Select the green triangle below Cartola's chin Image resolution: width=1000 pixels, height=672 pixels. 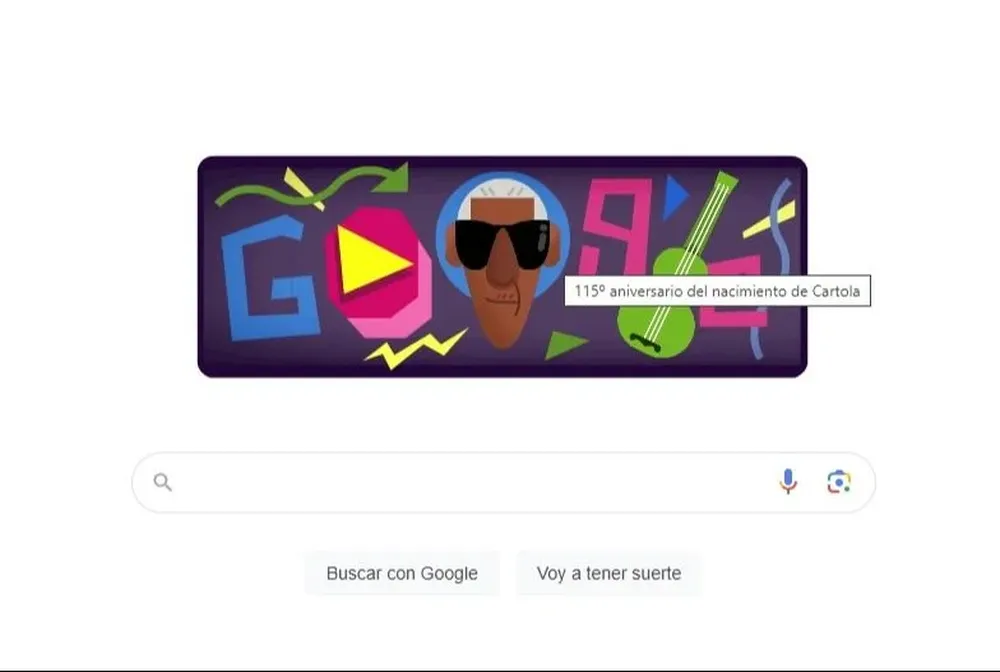[x=564, y=345]
